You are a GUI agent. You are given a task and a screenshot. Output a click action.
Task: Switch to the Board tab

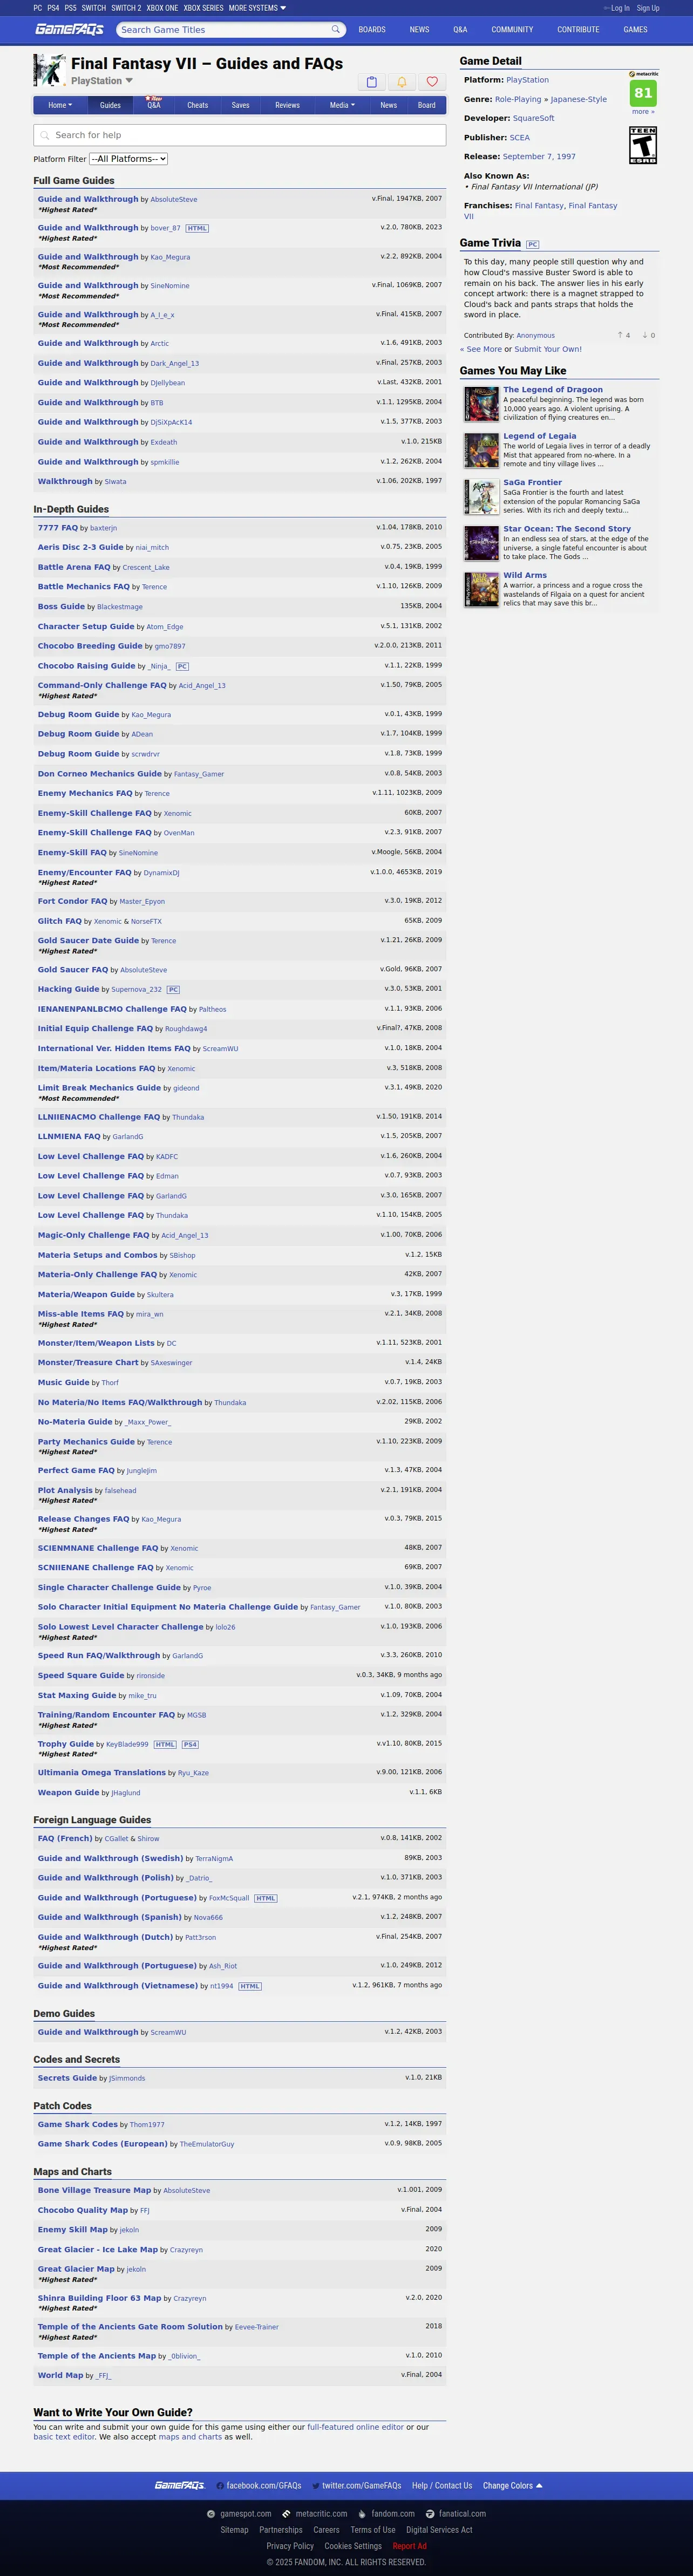pyautogui.click(x=426, y=105)
